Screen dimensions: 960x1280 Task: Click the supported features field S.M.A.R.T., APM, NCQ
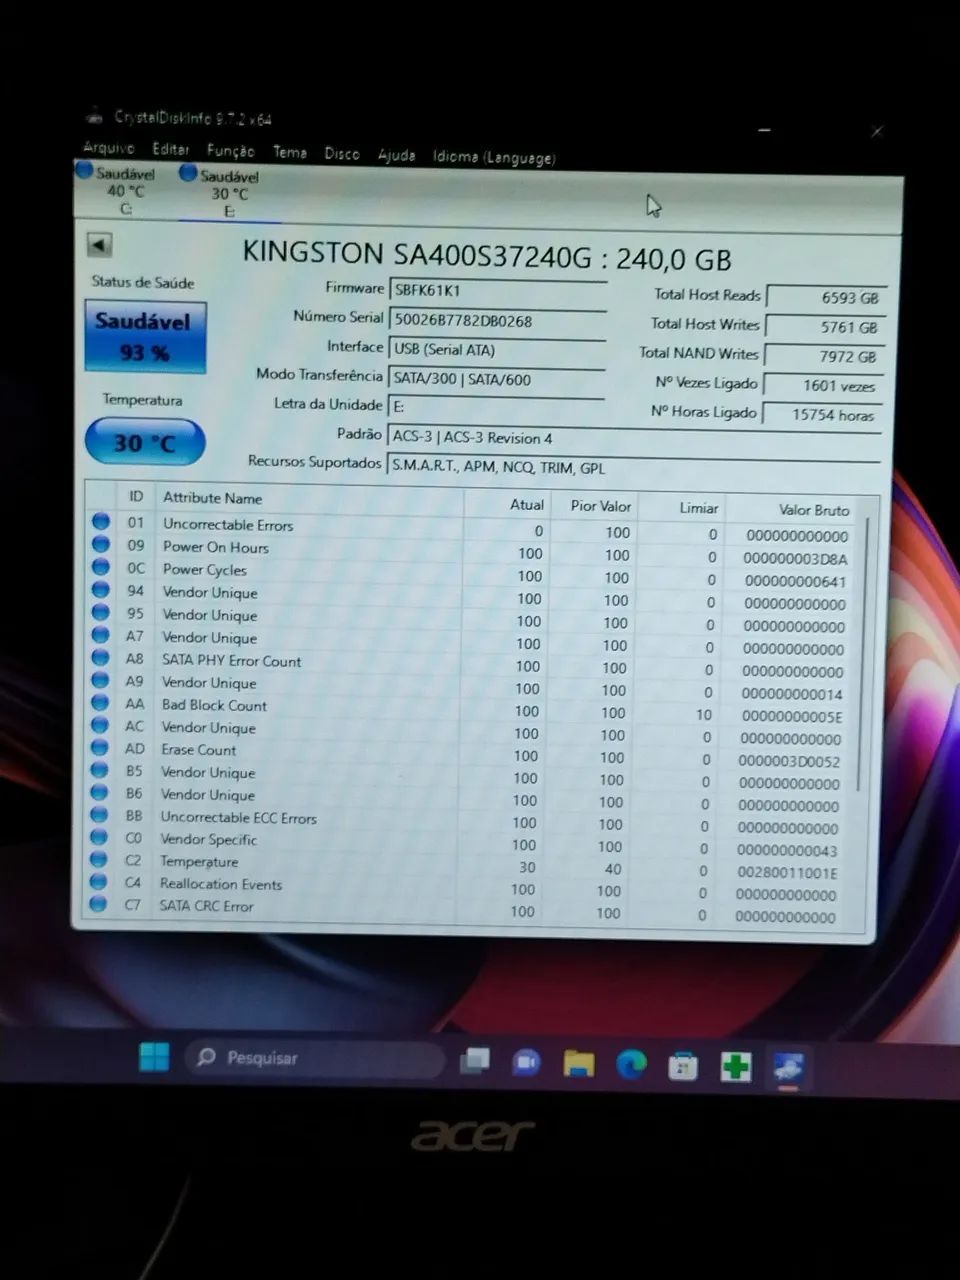coord(633,467)
